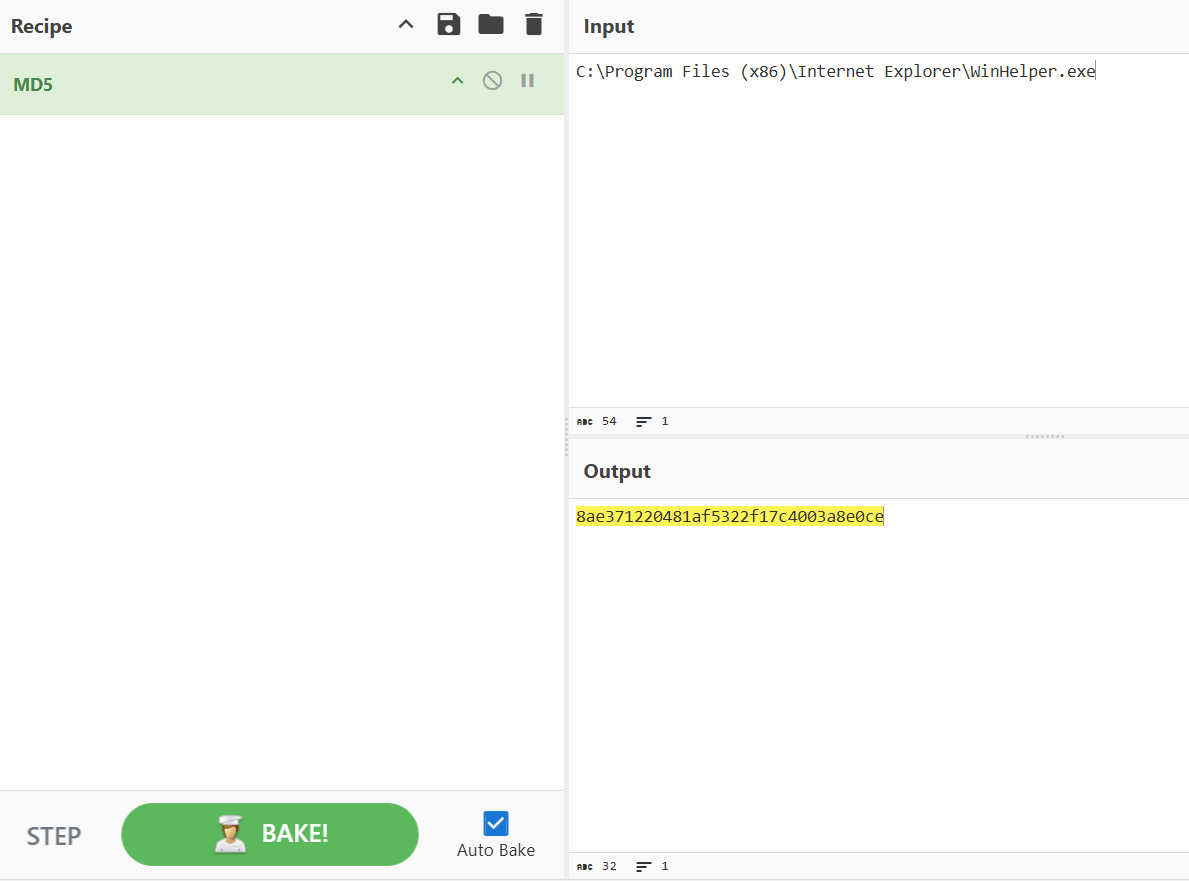The height and width of the screenshot is (881, 1189).
Task: Open the load recipe folder icon
Action: point(491,24)
